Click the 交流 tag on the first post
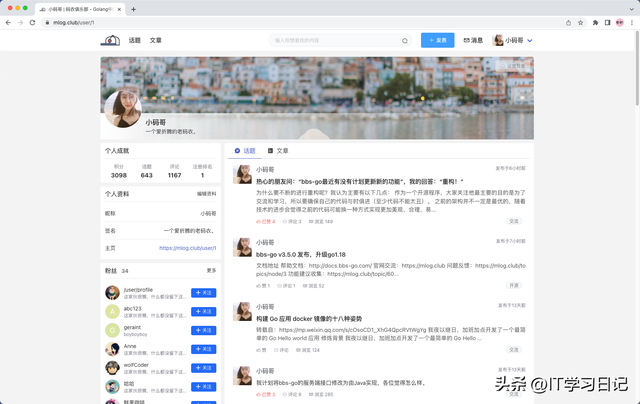Screen dimensions: 640x404 [514, 221]
